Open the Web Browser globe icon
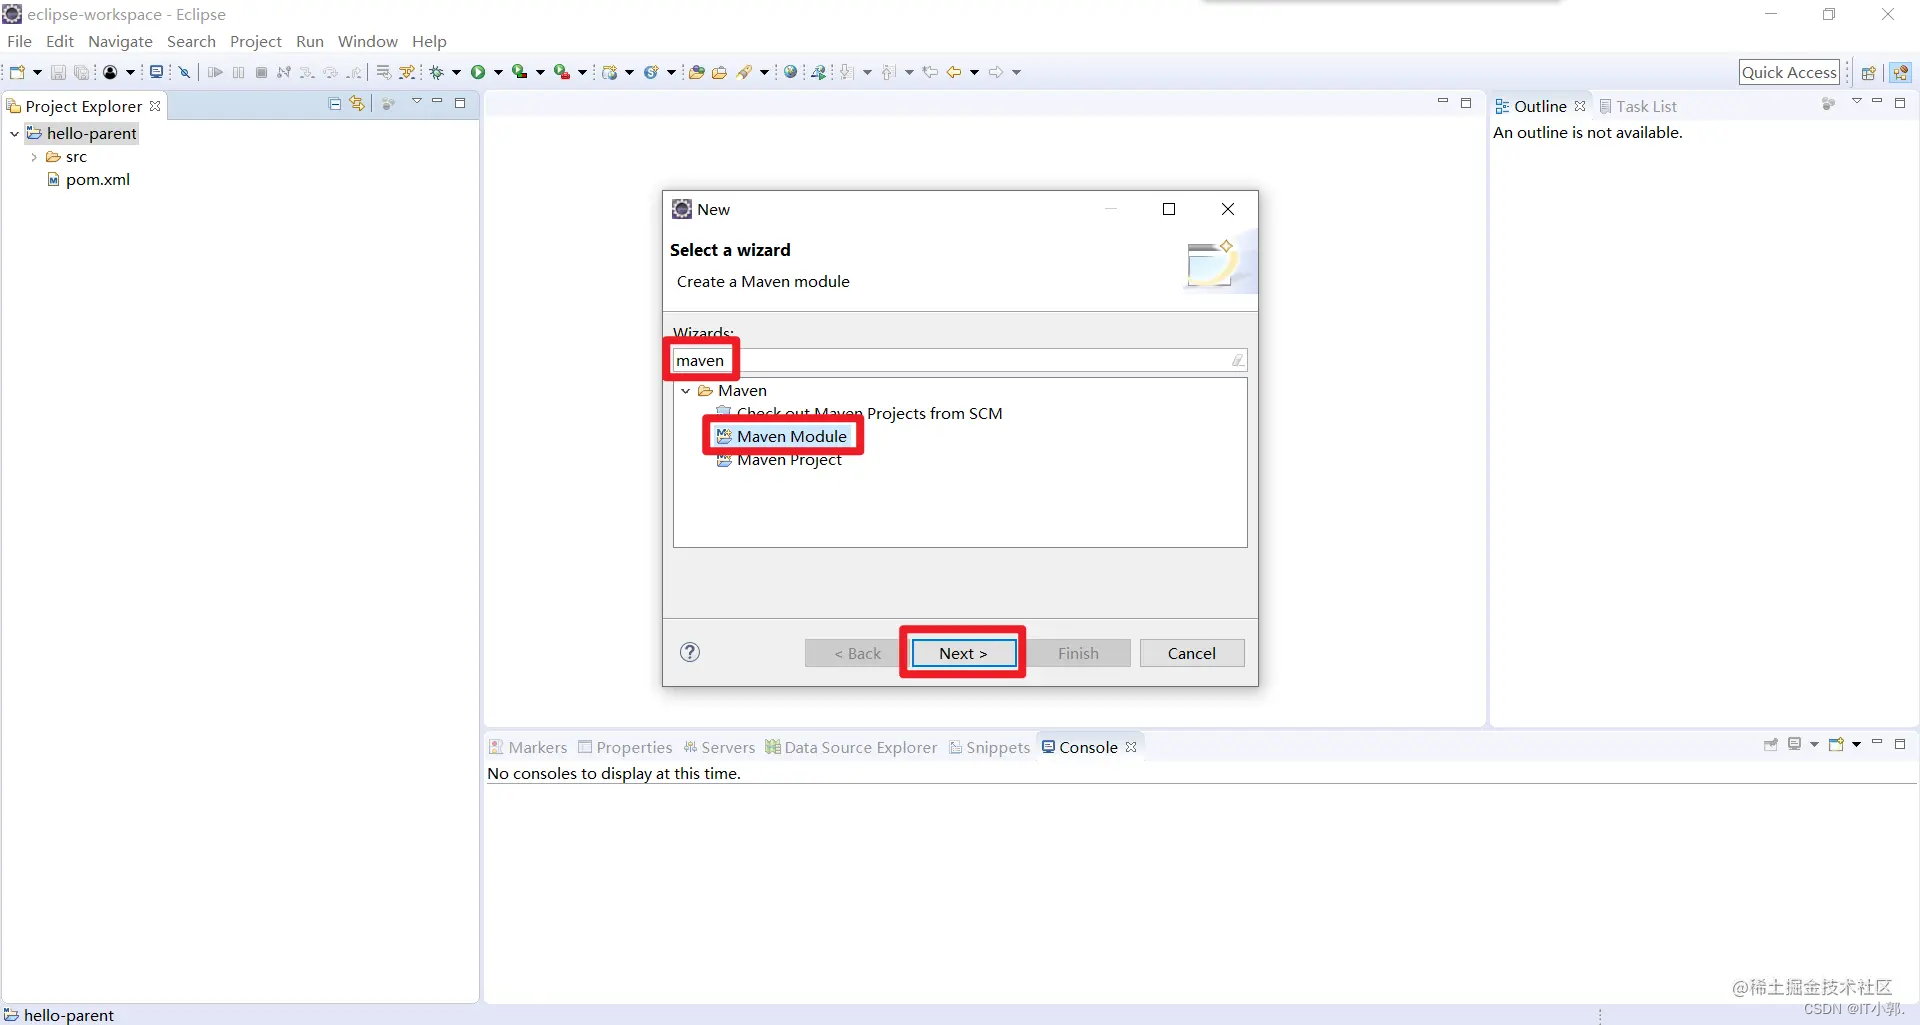Viewport: 1920px width, 1025px height. pyautogui.click(x=790, y=72)
